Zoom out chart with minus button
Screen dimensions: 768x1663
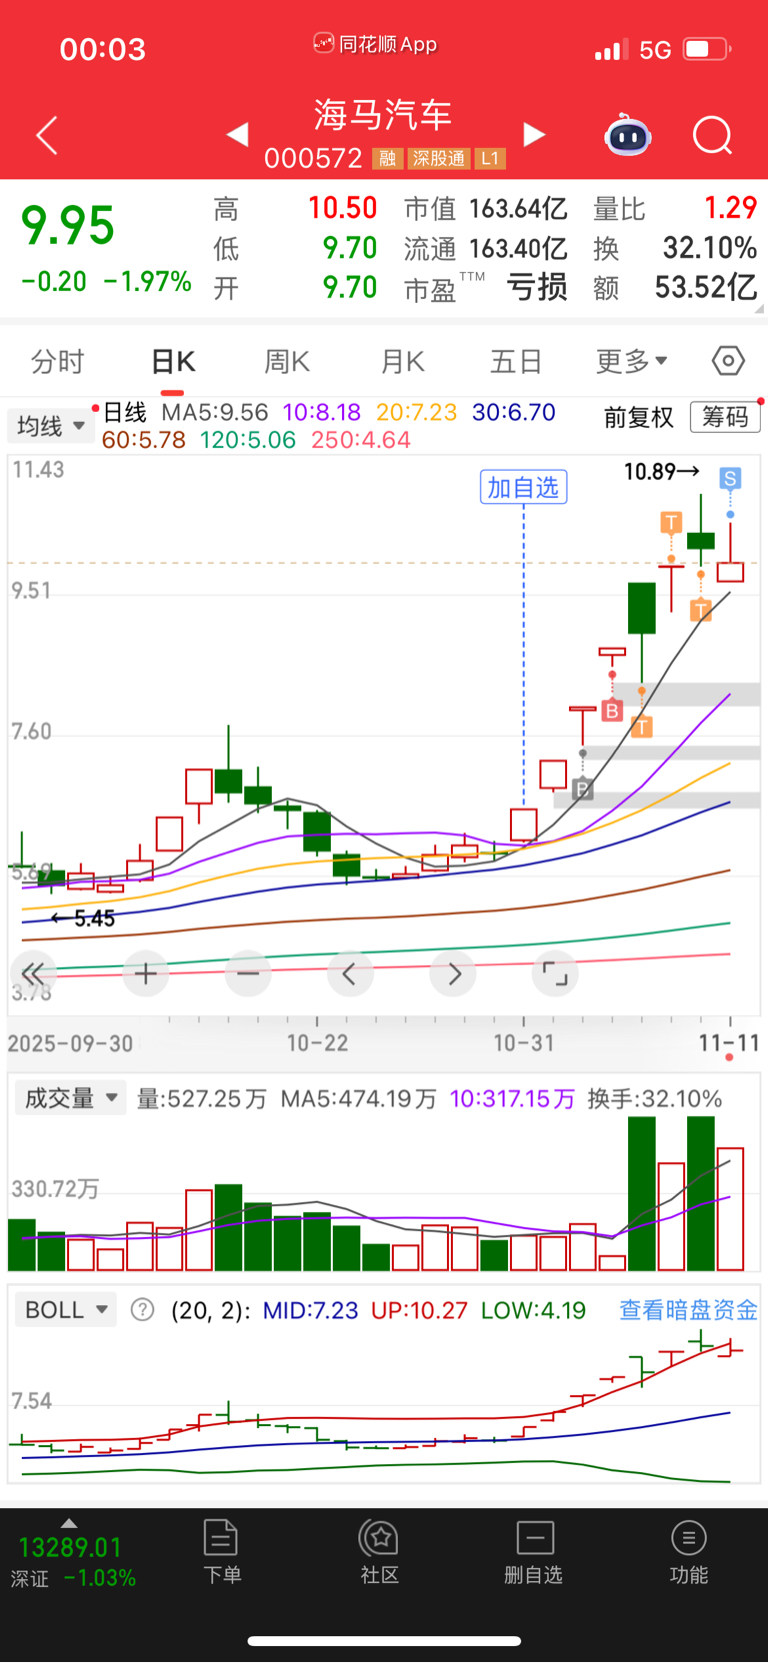click(x=248, y=973)
